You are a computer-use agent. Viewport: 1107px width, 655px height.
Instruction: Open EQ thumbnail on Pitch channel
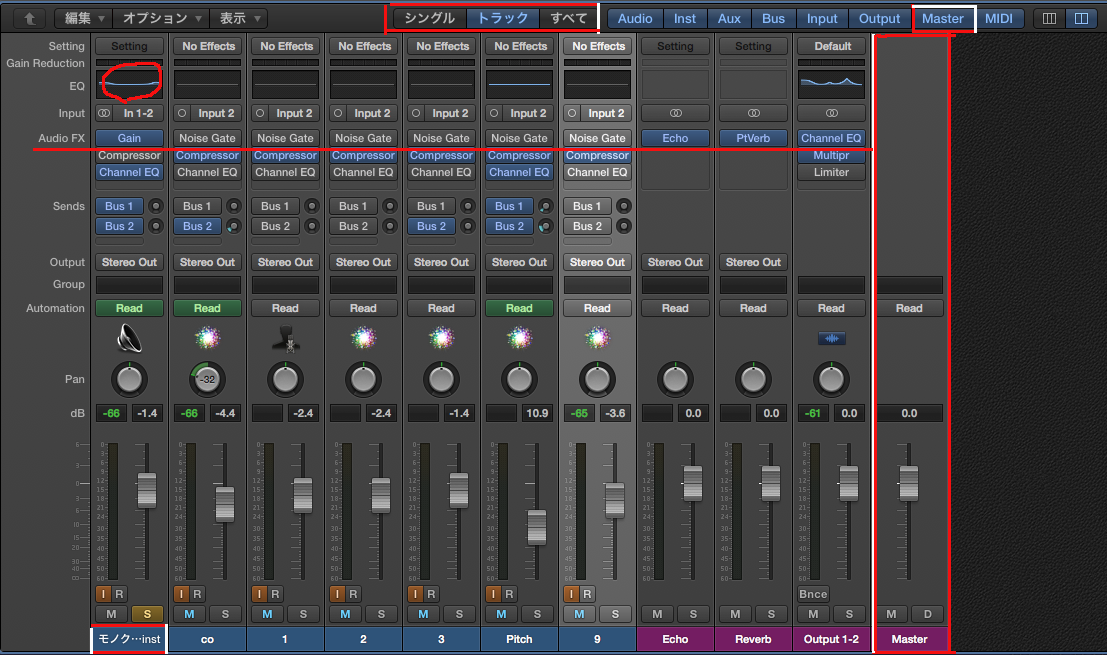[x=520, y=84]
